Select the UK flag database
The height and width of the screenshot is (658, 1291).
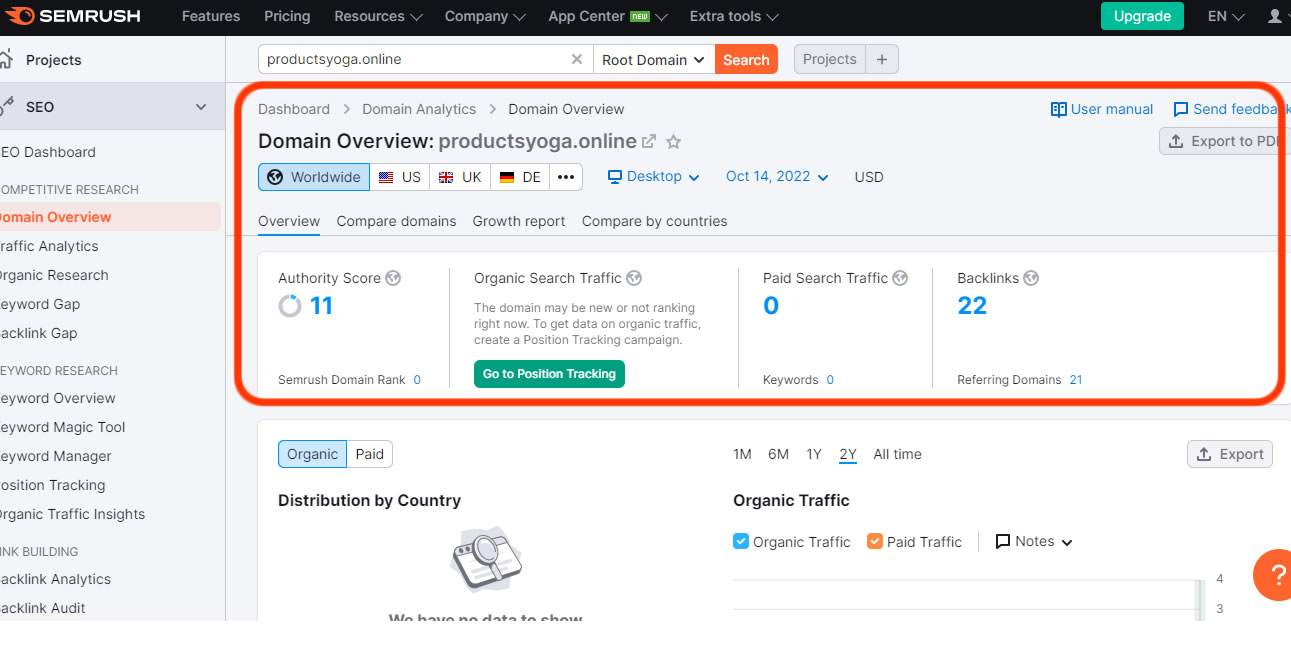[x=460, y=177]
